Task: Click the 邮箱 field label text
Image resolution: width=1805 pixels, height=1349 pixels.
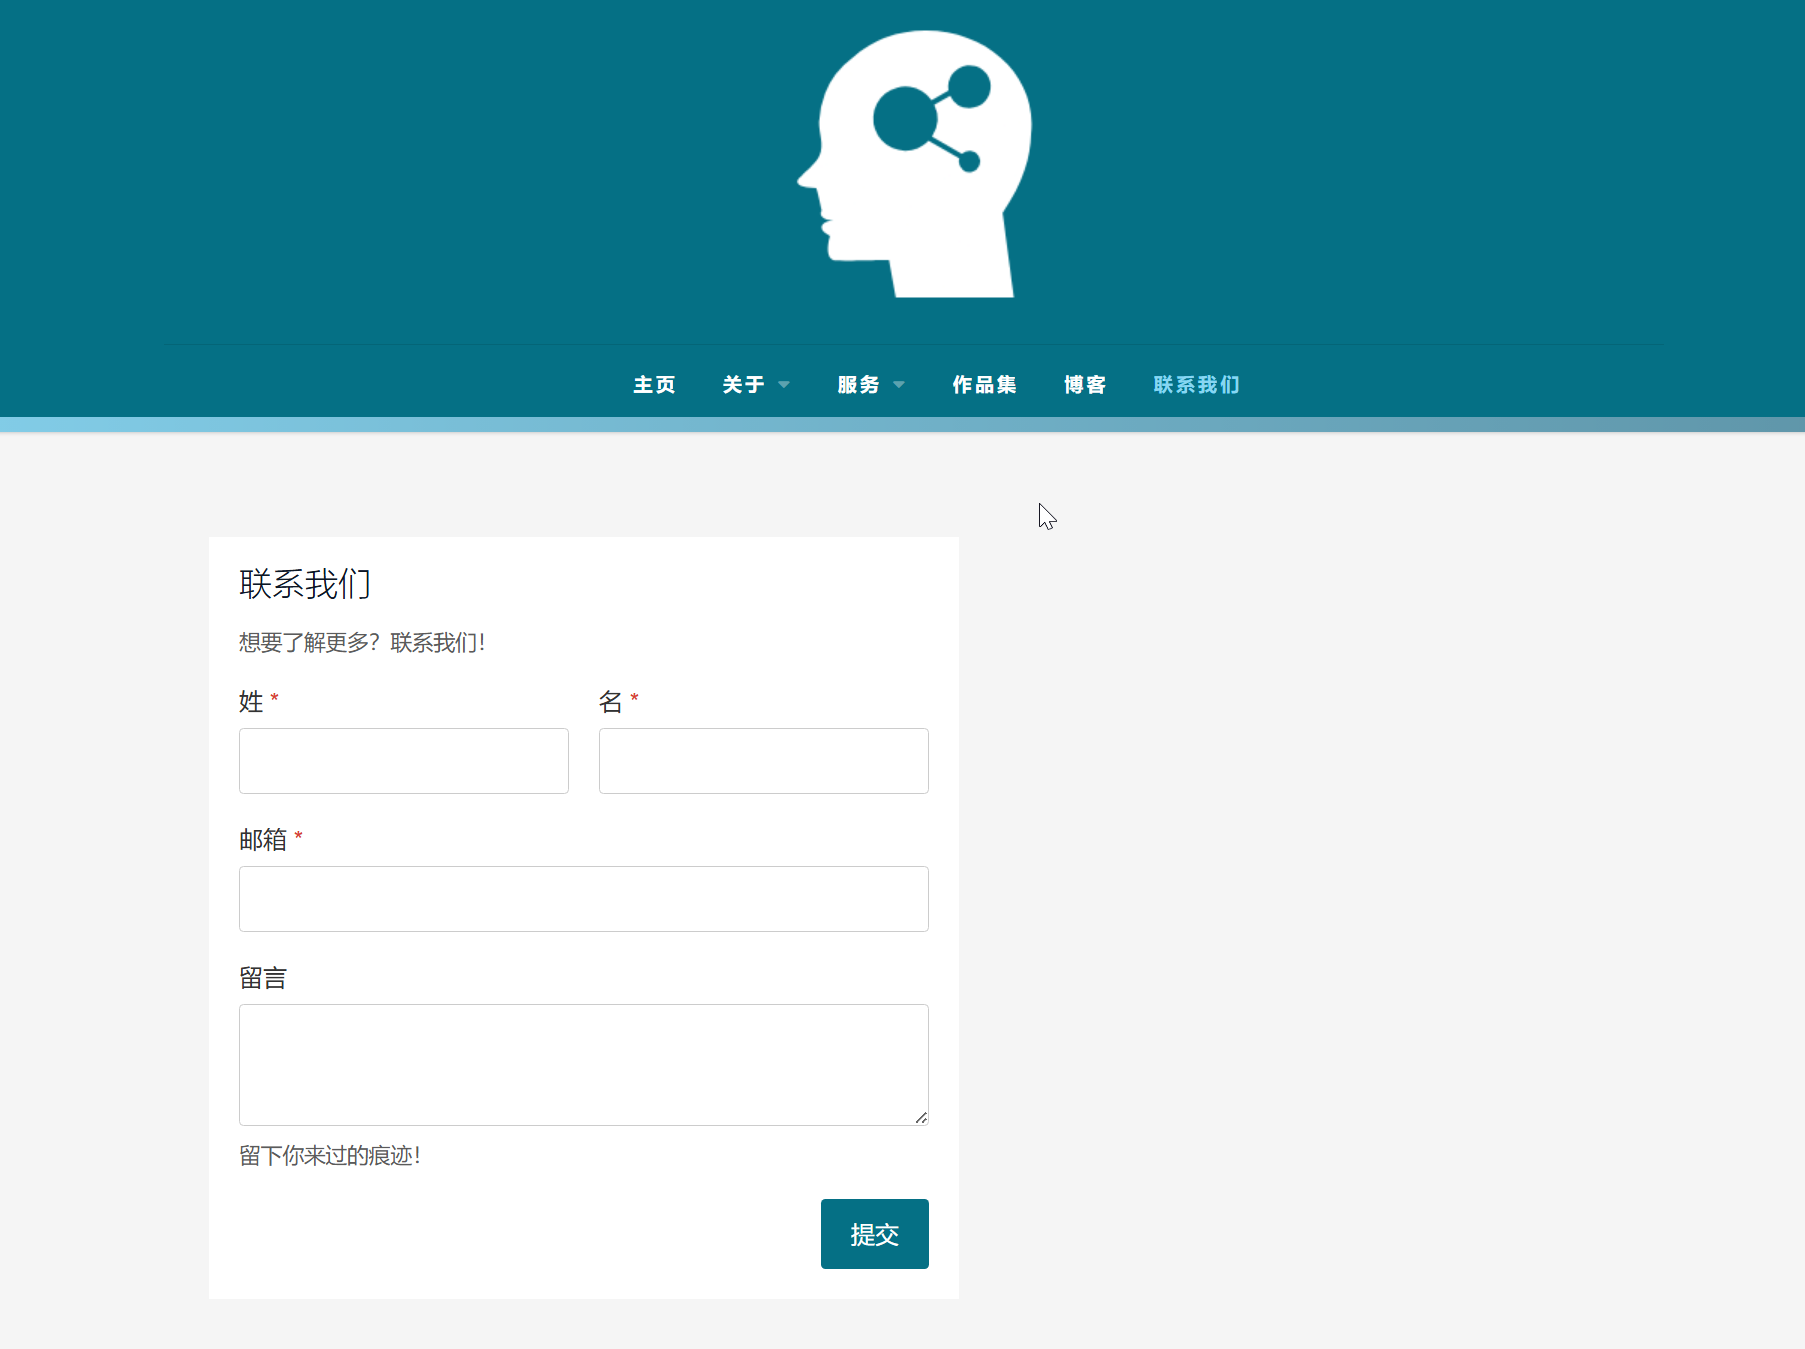Action: [x=263, y=840]
